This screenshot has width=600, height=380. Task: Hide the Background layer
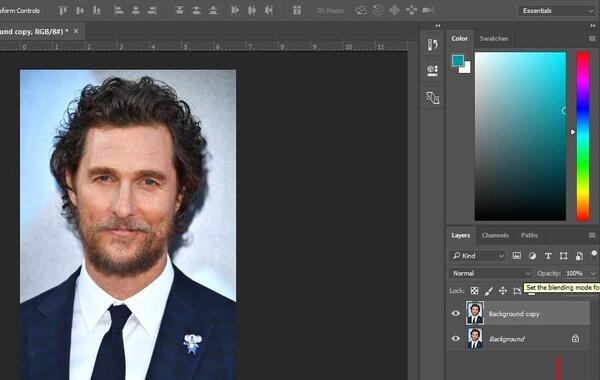tap(455, 338)
